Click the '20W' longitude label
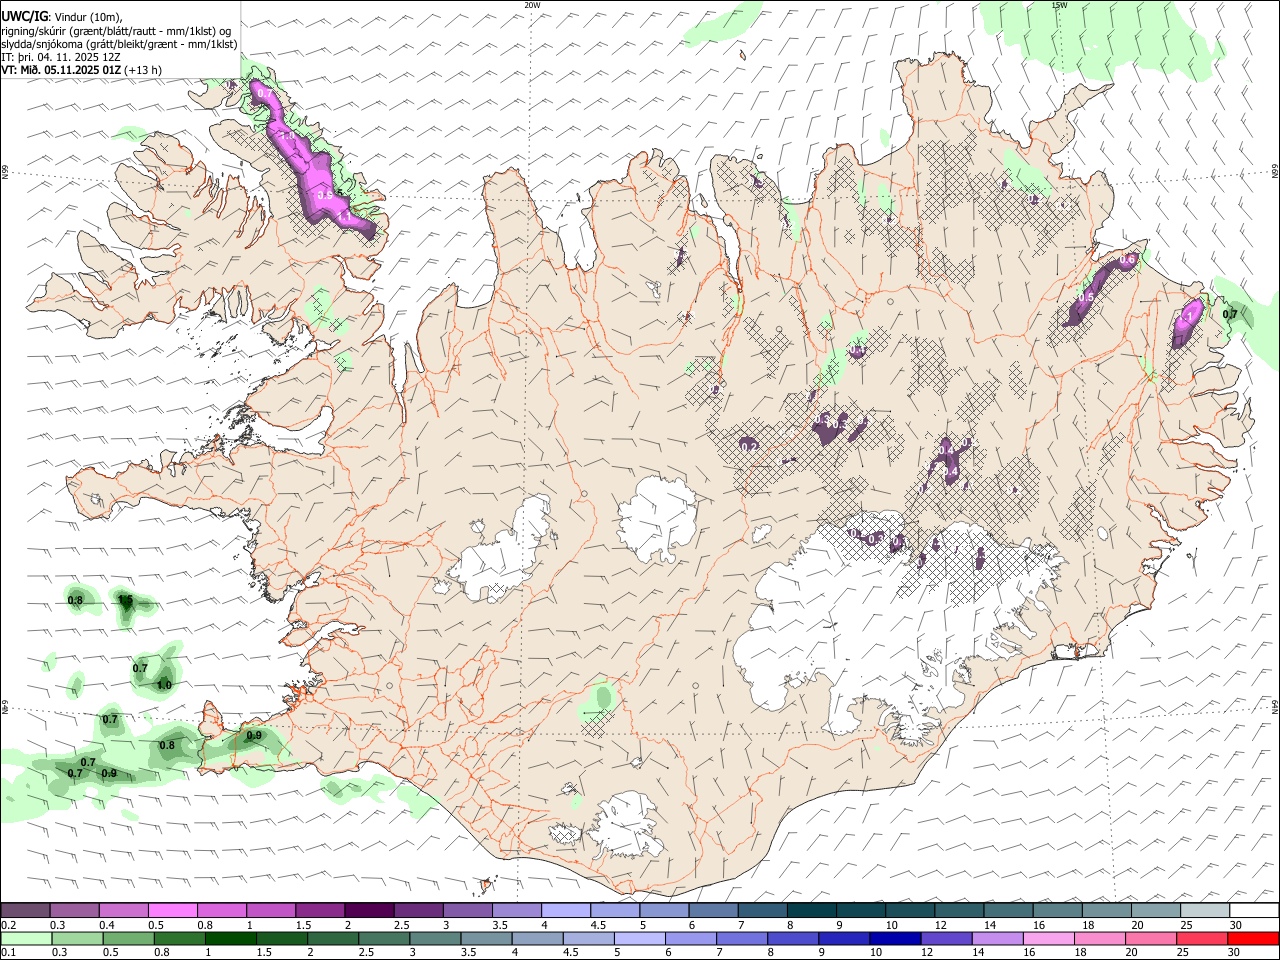This screenshot has width=1280, height=960. pyautogui.click(x=532, y=5)
